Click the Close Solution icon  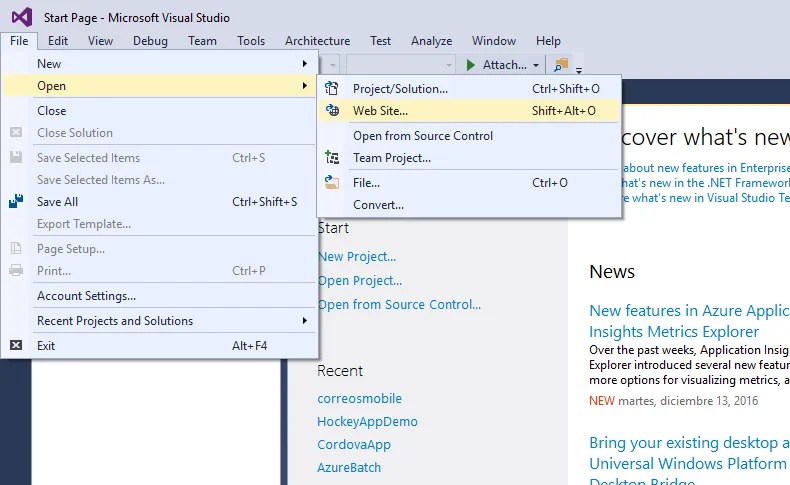(16, 132)
